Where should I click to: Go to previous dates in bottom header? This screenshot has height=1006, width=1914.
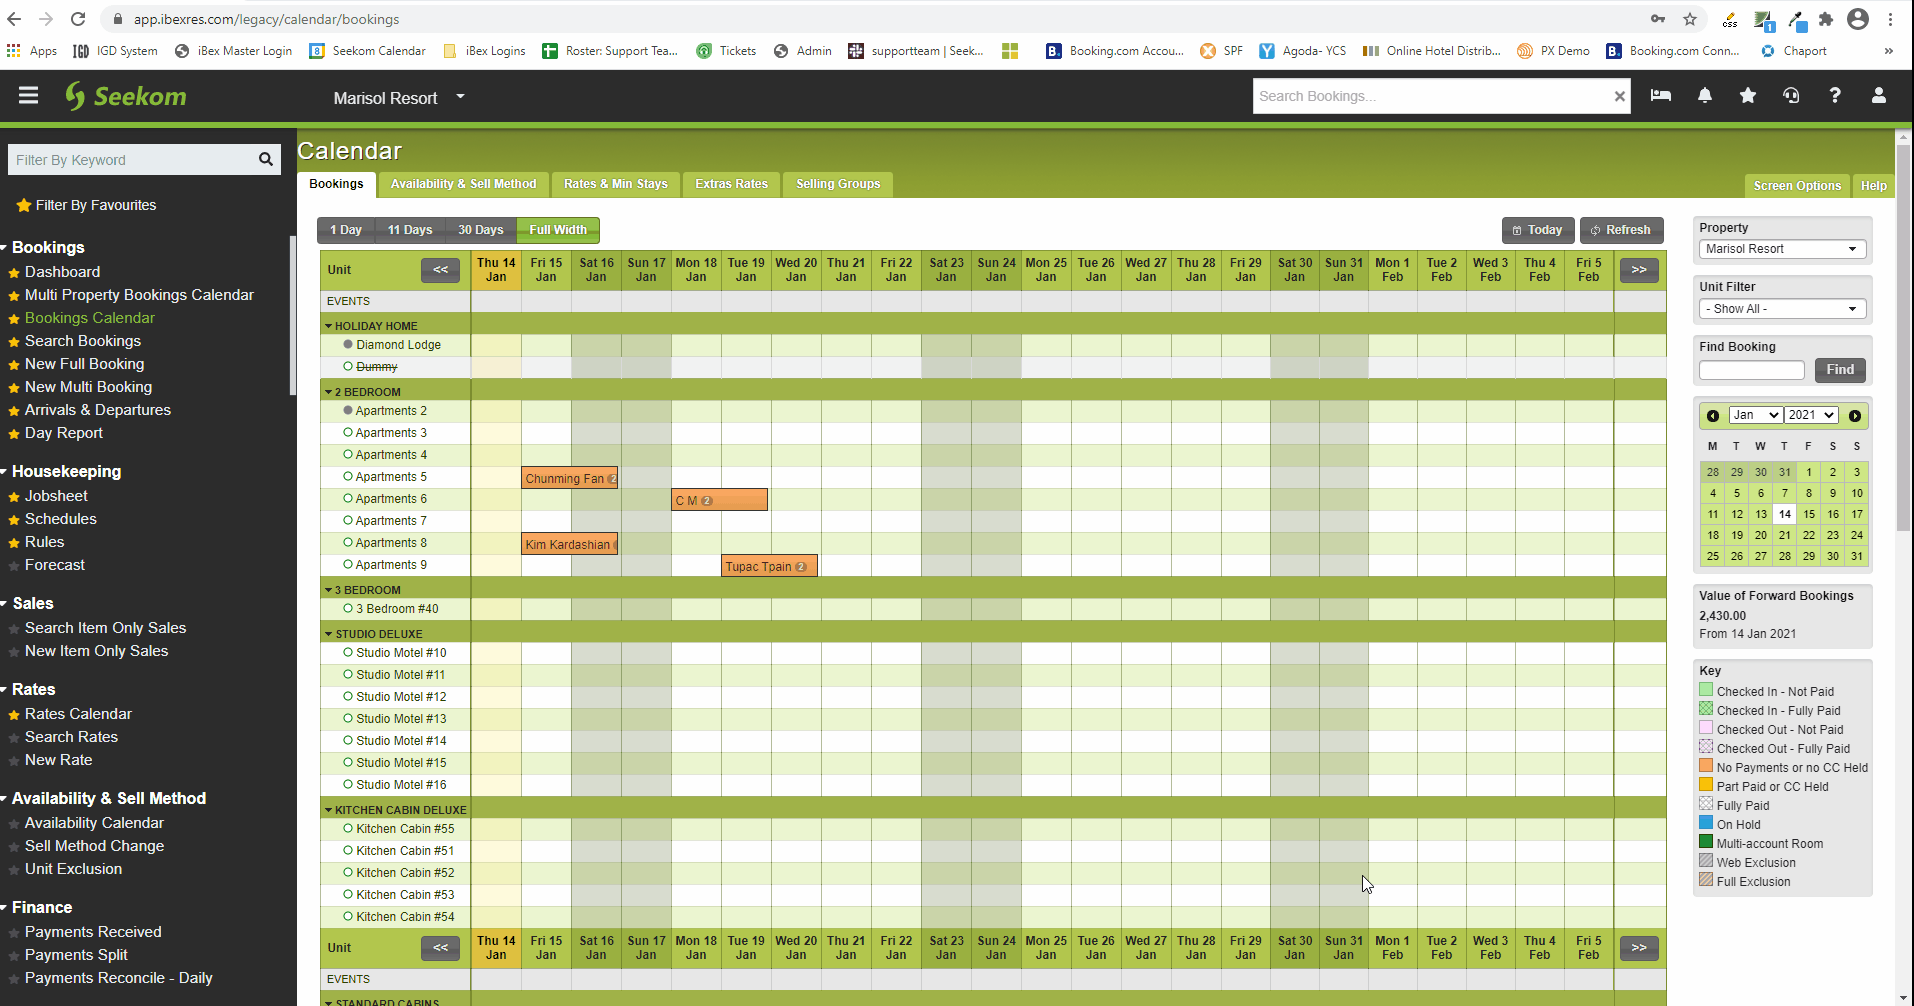pos(440,948)
